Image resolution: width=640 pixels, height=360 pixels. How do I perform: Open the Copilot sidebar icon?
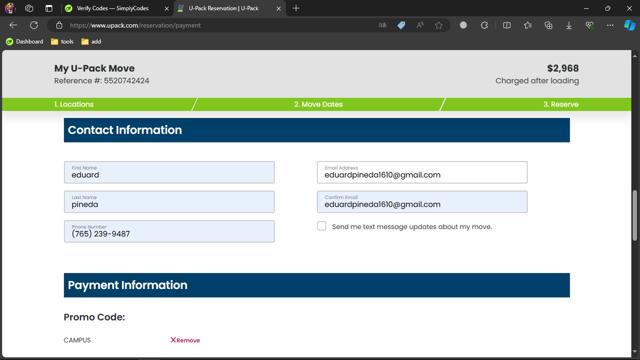629,25
